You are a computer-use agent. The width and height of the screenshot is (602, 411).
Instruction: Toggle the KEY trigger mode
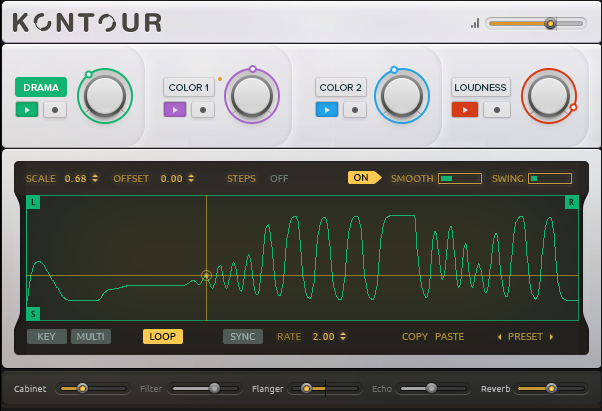tap(47, 337)
